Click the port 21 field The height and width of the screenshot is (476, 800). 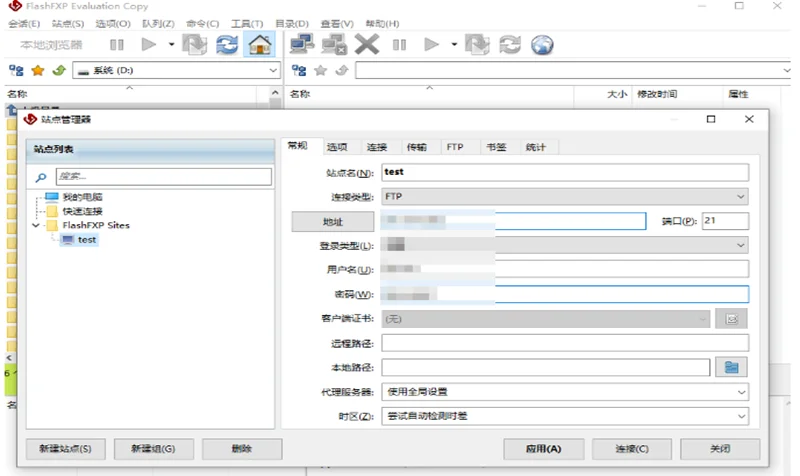click(x=726, y=221)
